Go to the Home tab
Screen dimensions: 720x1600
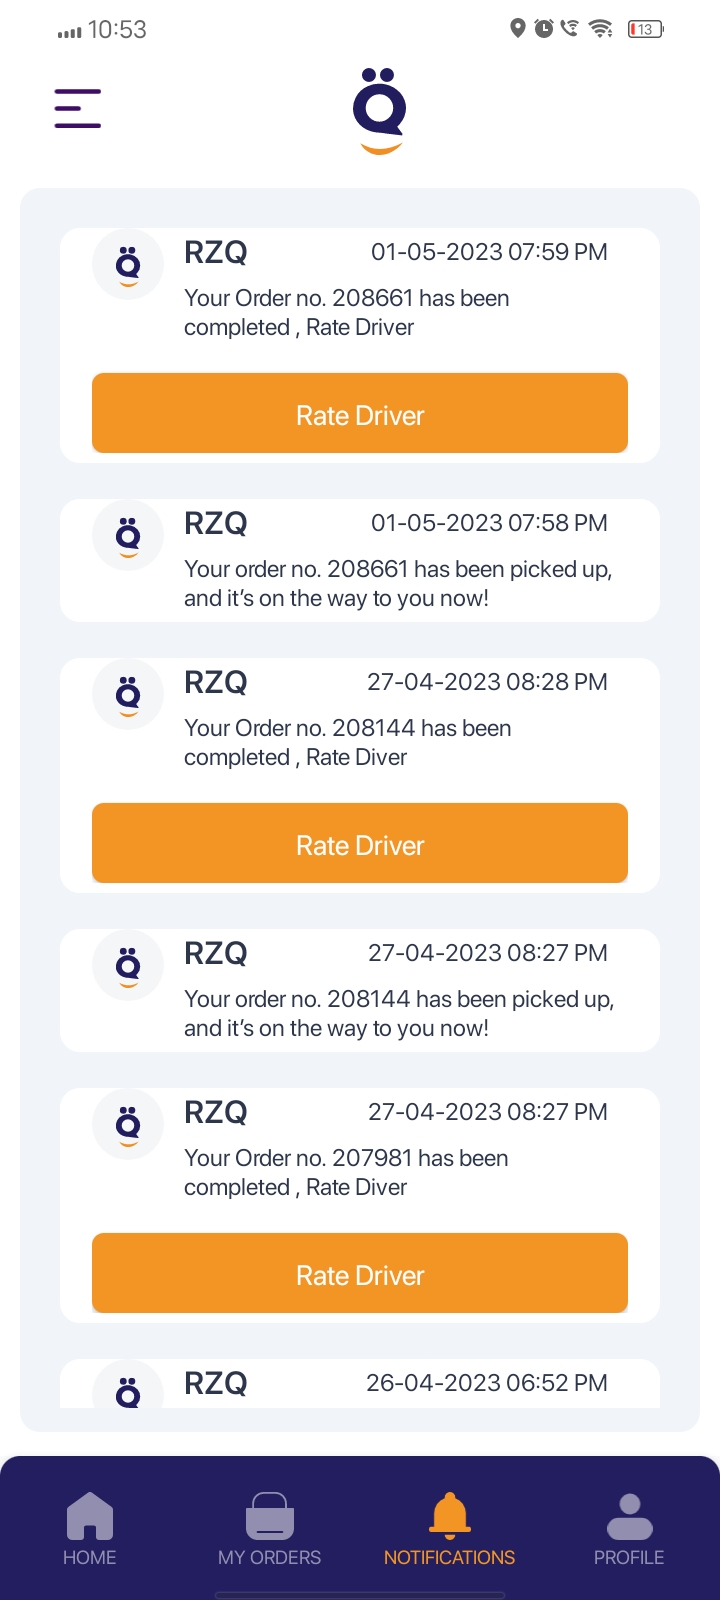(x=90, y=1529)
